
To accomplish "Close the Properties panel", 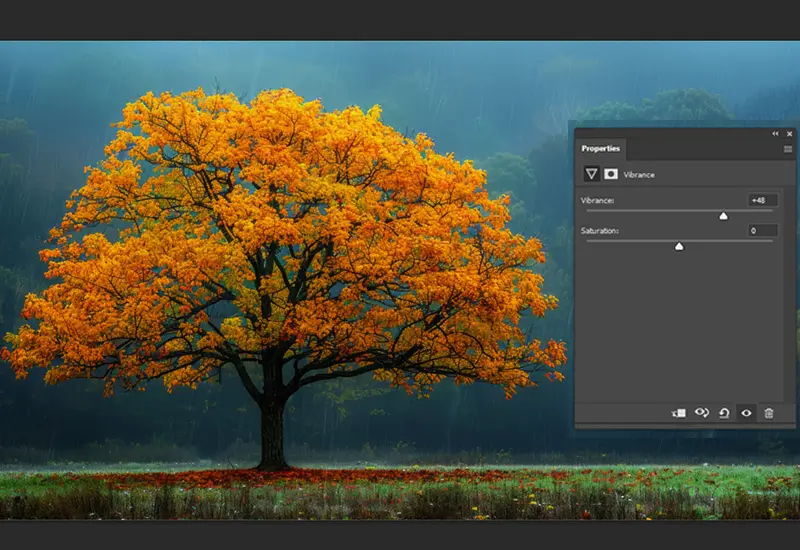I will [788, 133].
